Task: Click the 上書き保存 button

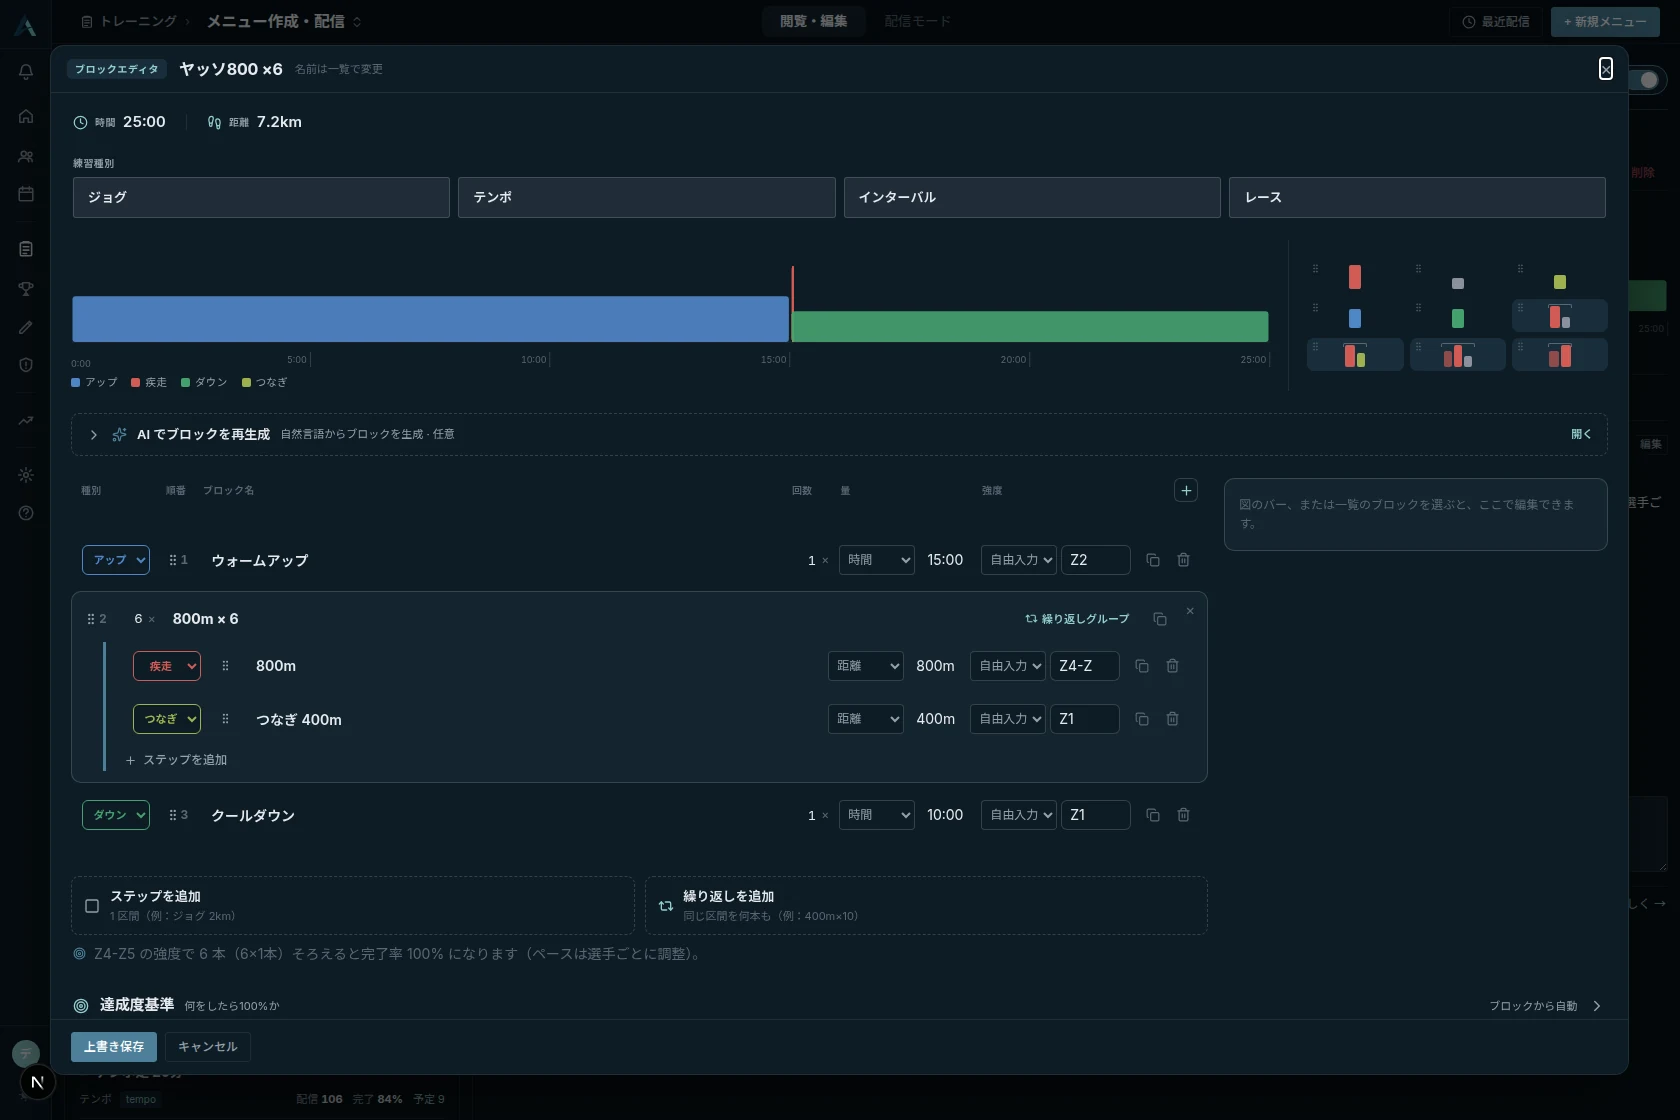Action: tap(114, 1047)
